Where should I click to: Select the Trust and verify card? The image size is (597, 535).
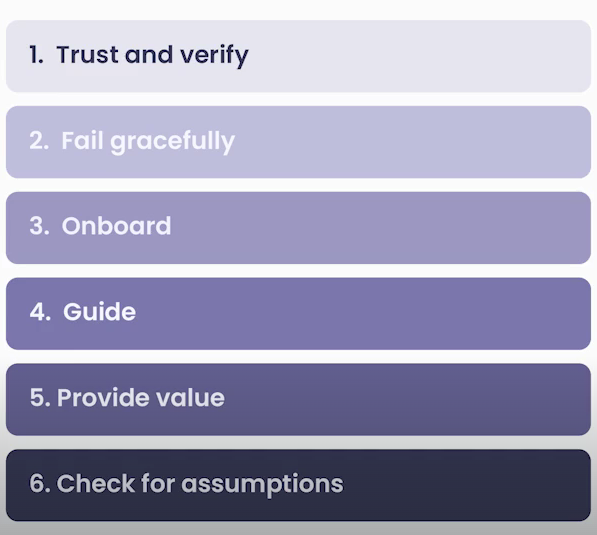click(298, 56)
